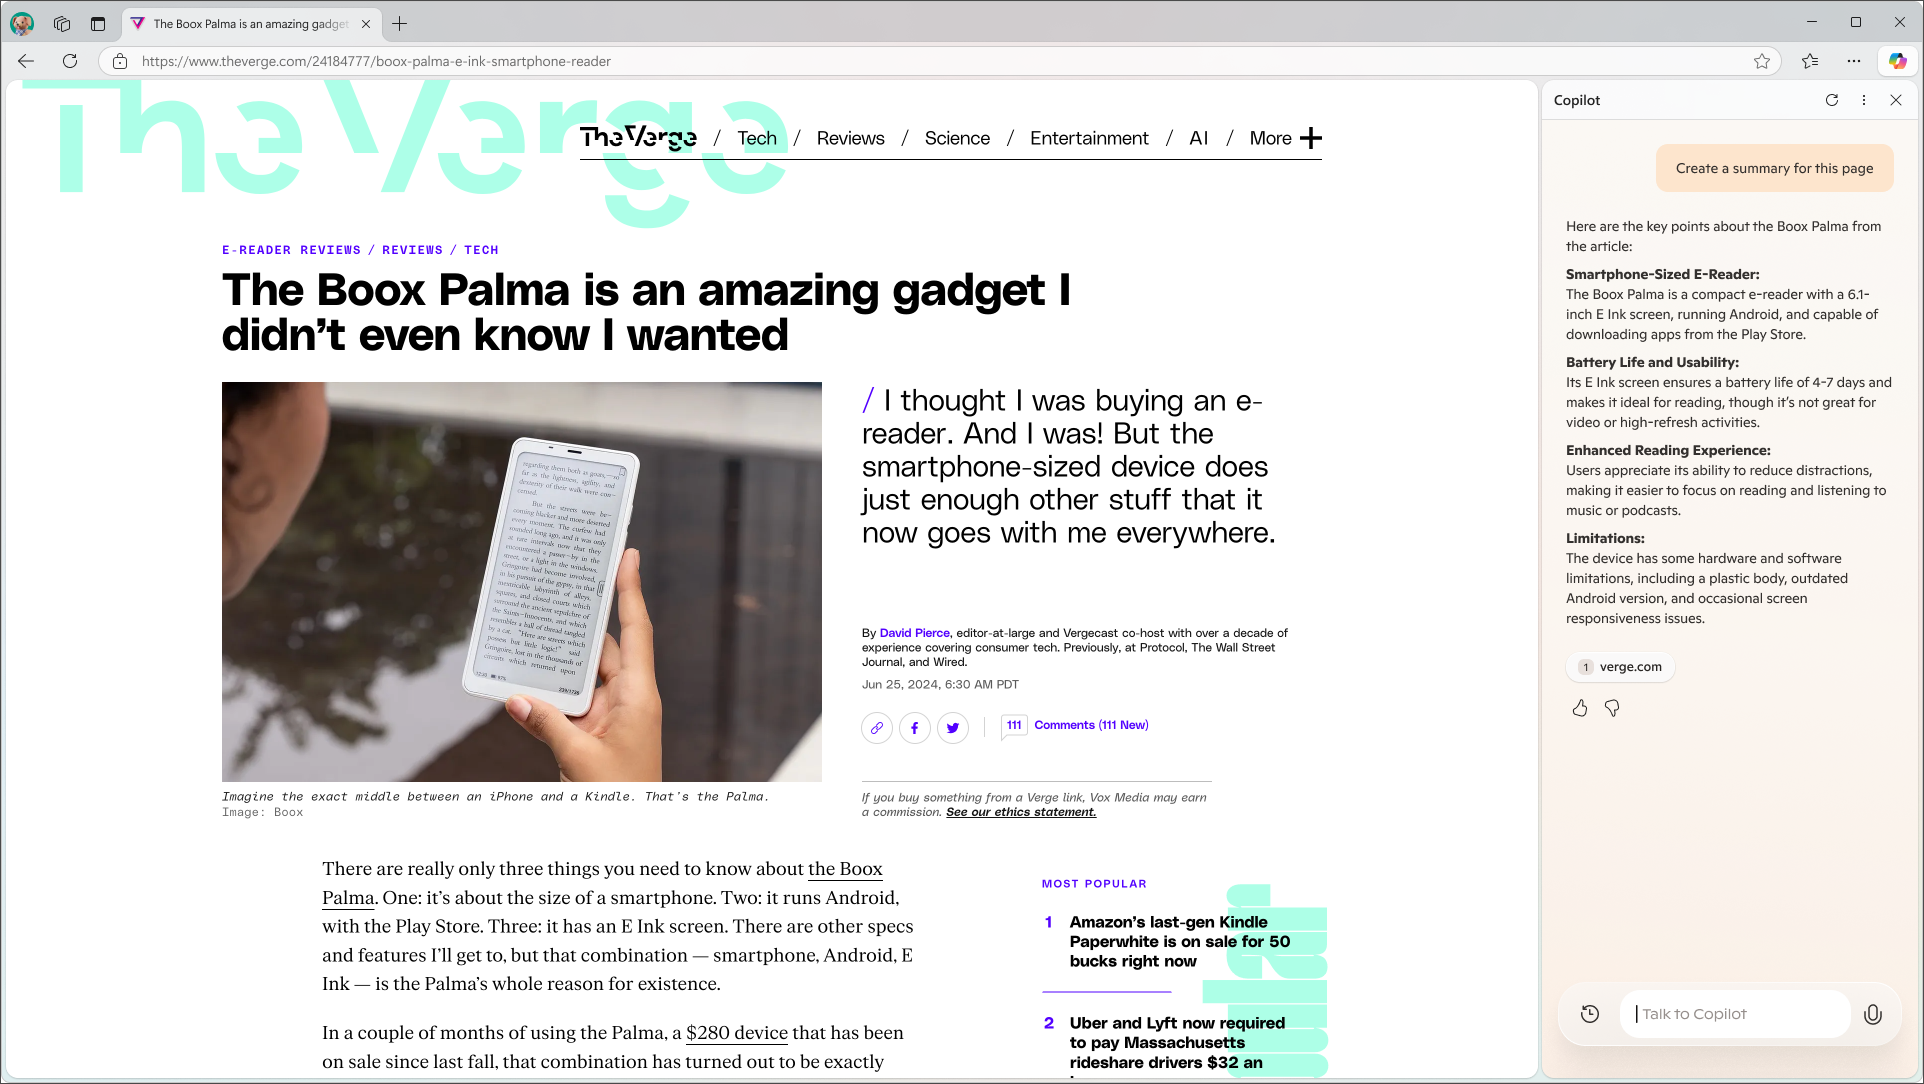Click the Copilot voice input microphone icon

click(1874, 1014)
